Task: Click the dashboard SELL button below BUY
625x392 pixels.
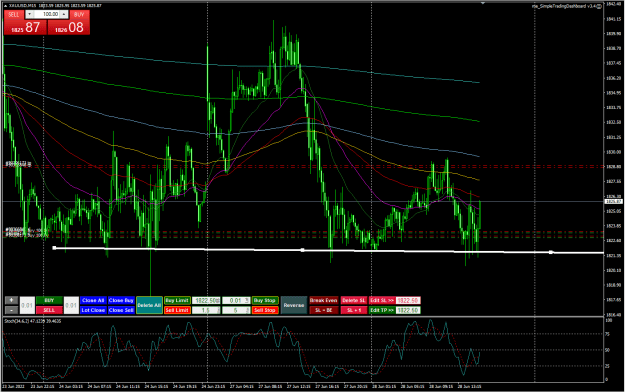Action: click(x=49, y=310)
